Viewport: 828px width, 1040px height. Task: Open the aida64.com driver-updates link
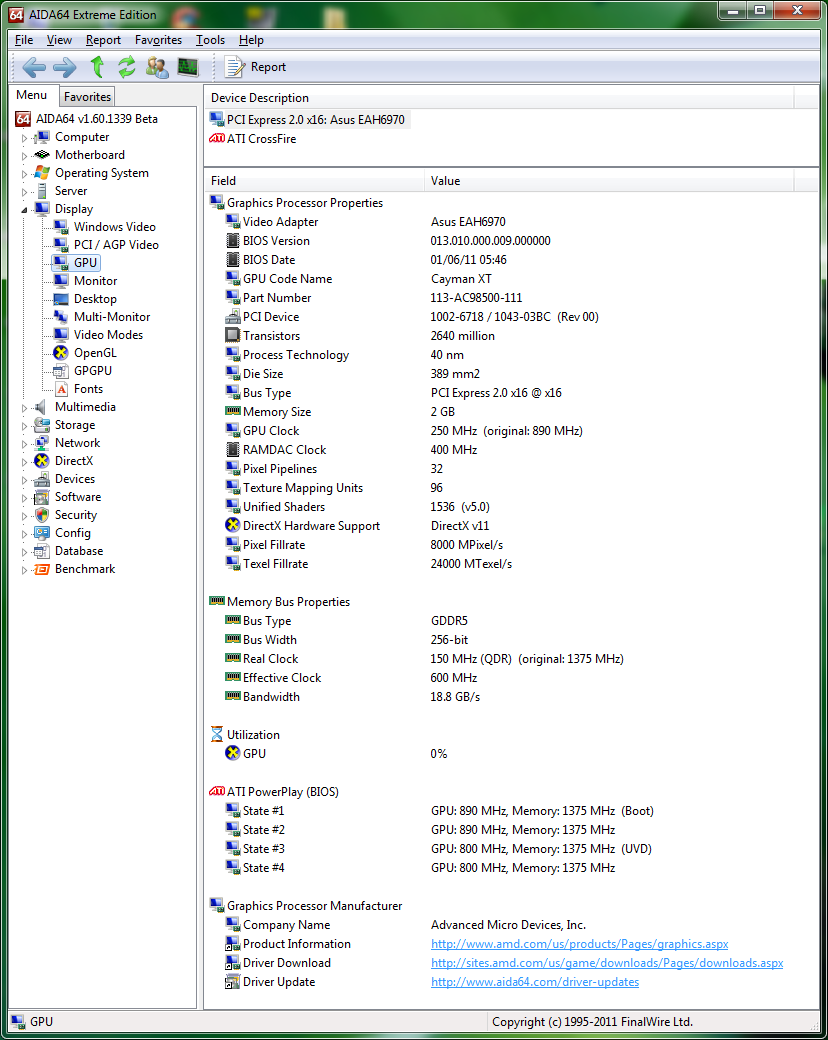(535, 982)
